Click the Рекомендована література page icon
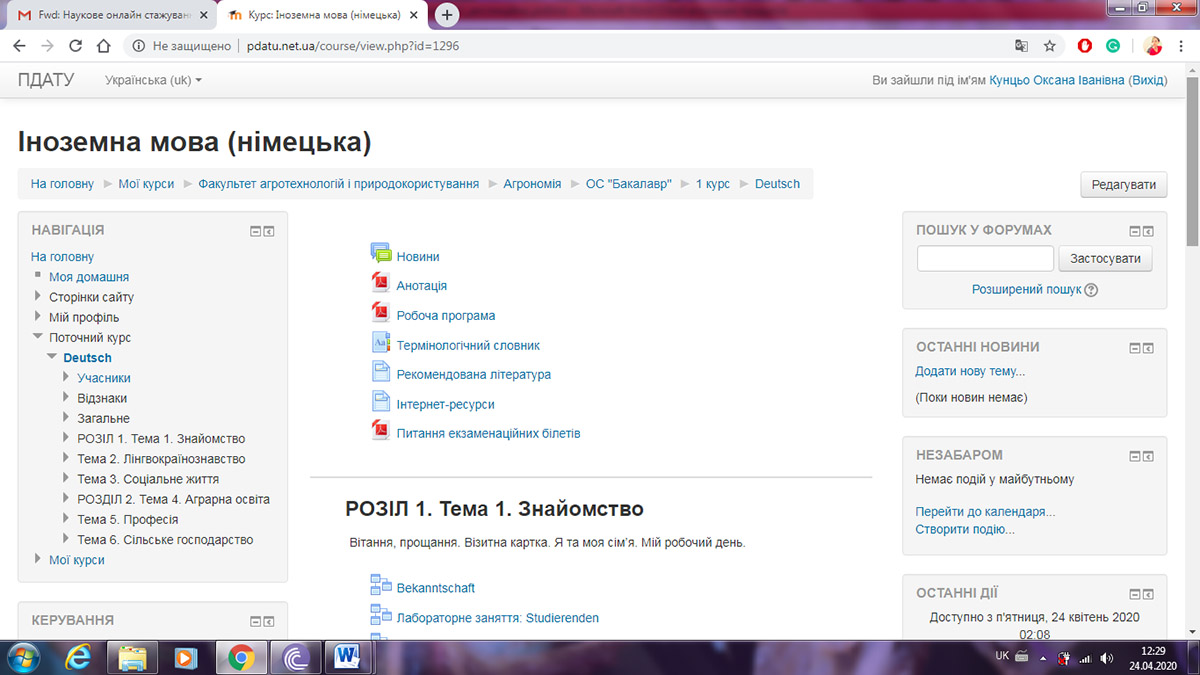Image resolution: width=1200 pixels, height=675 pixels. [x=380, y=373]
